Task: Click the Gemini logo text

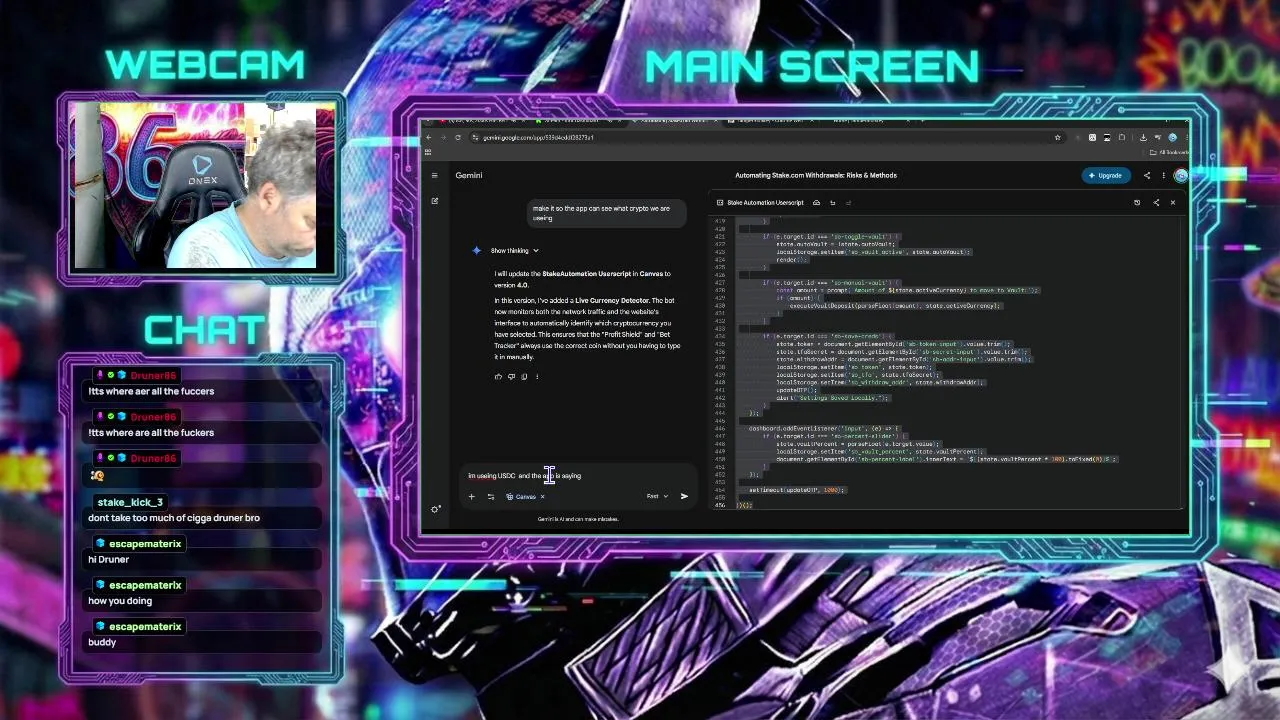Action: [469, 175]
